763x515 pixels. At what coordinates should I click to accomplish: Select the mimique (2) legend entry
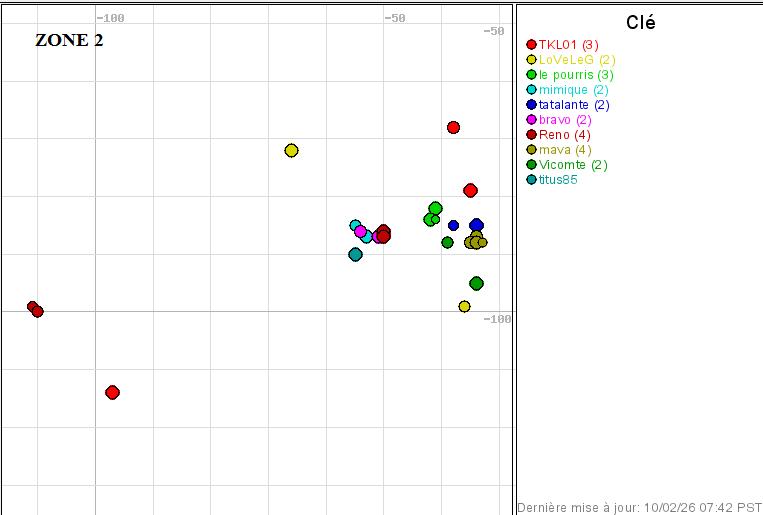tap(574, 90)
